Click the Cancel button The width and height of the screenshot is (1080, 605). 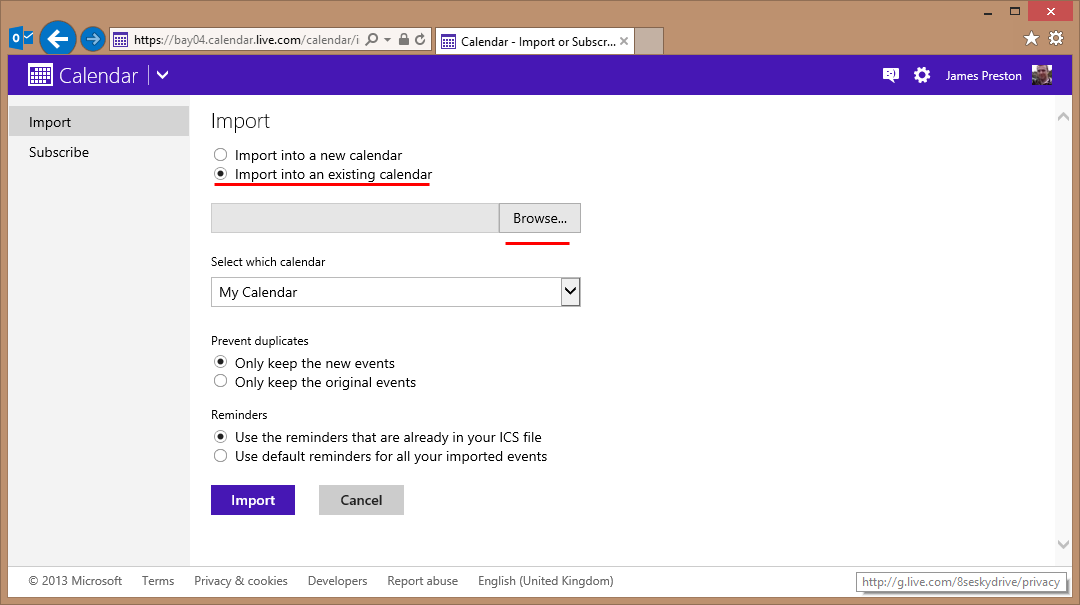click(x=361, y=500)
